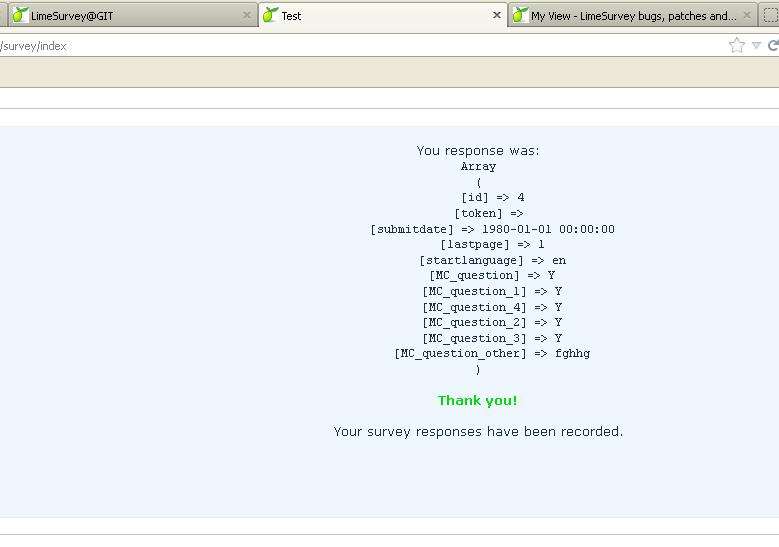Click the '[token] =>' line
The width and height of the screenshot is (779, 547).
click(x=488, y=213)
